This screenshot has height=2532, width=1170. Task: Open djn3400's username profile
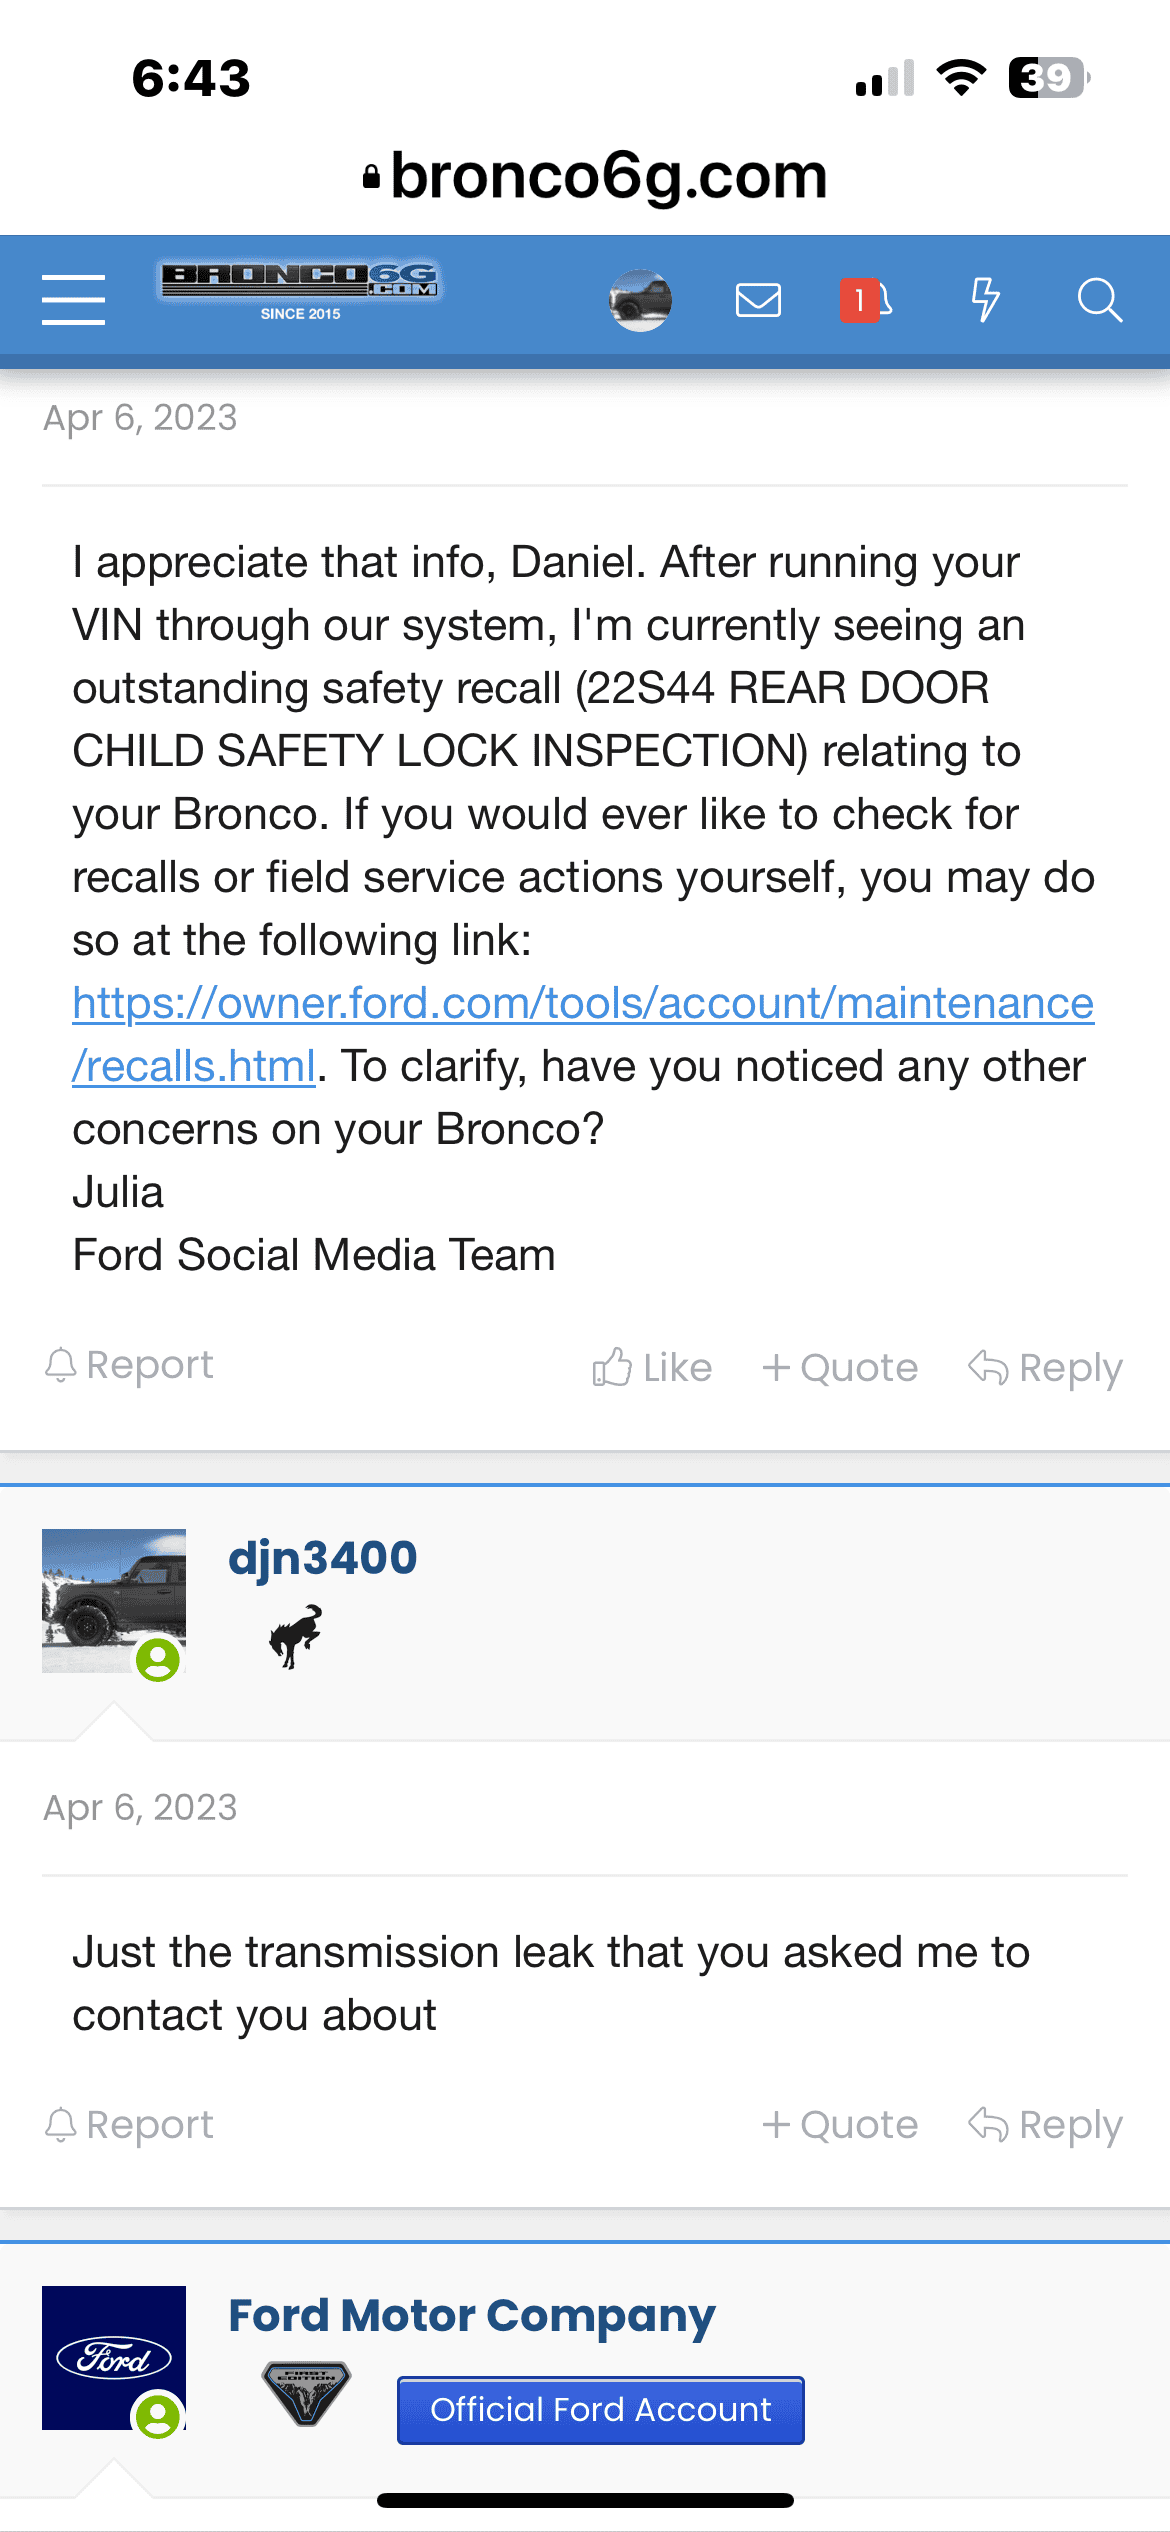pyautogui.click(x=322, y=1557)
